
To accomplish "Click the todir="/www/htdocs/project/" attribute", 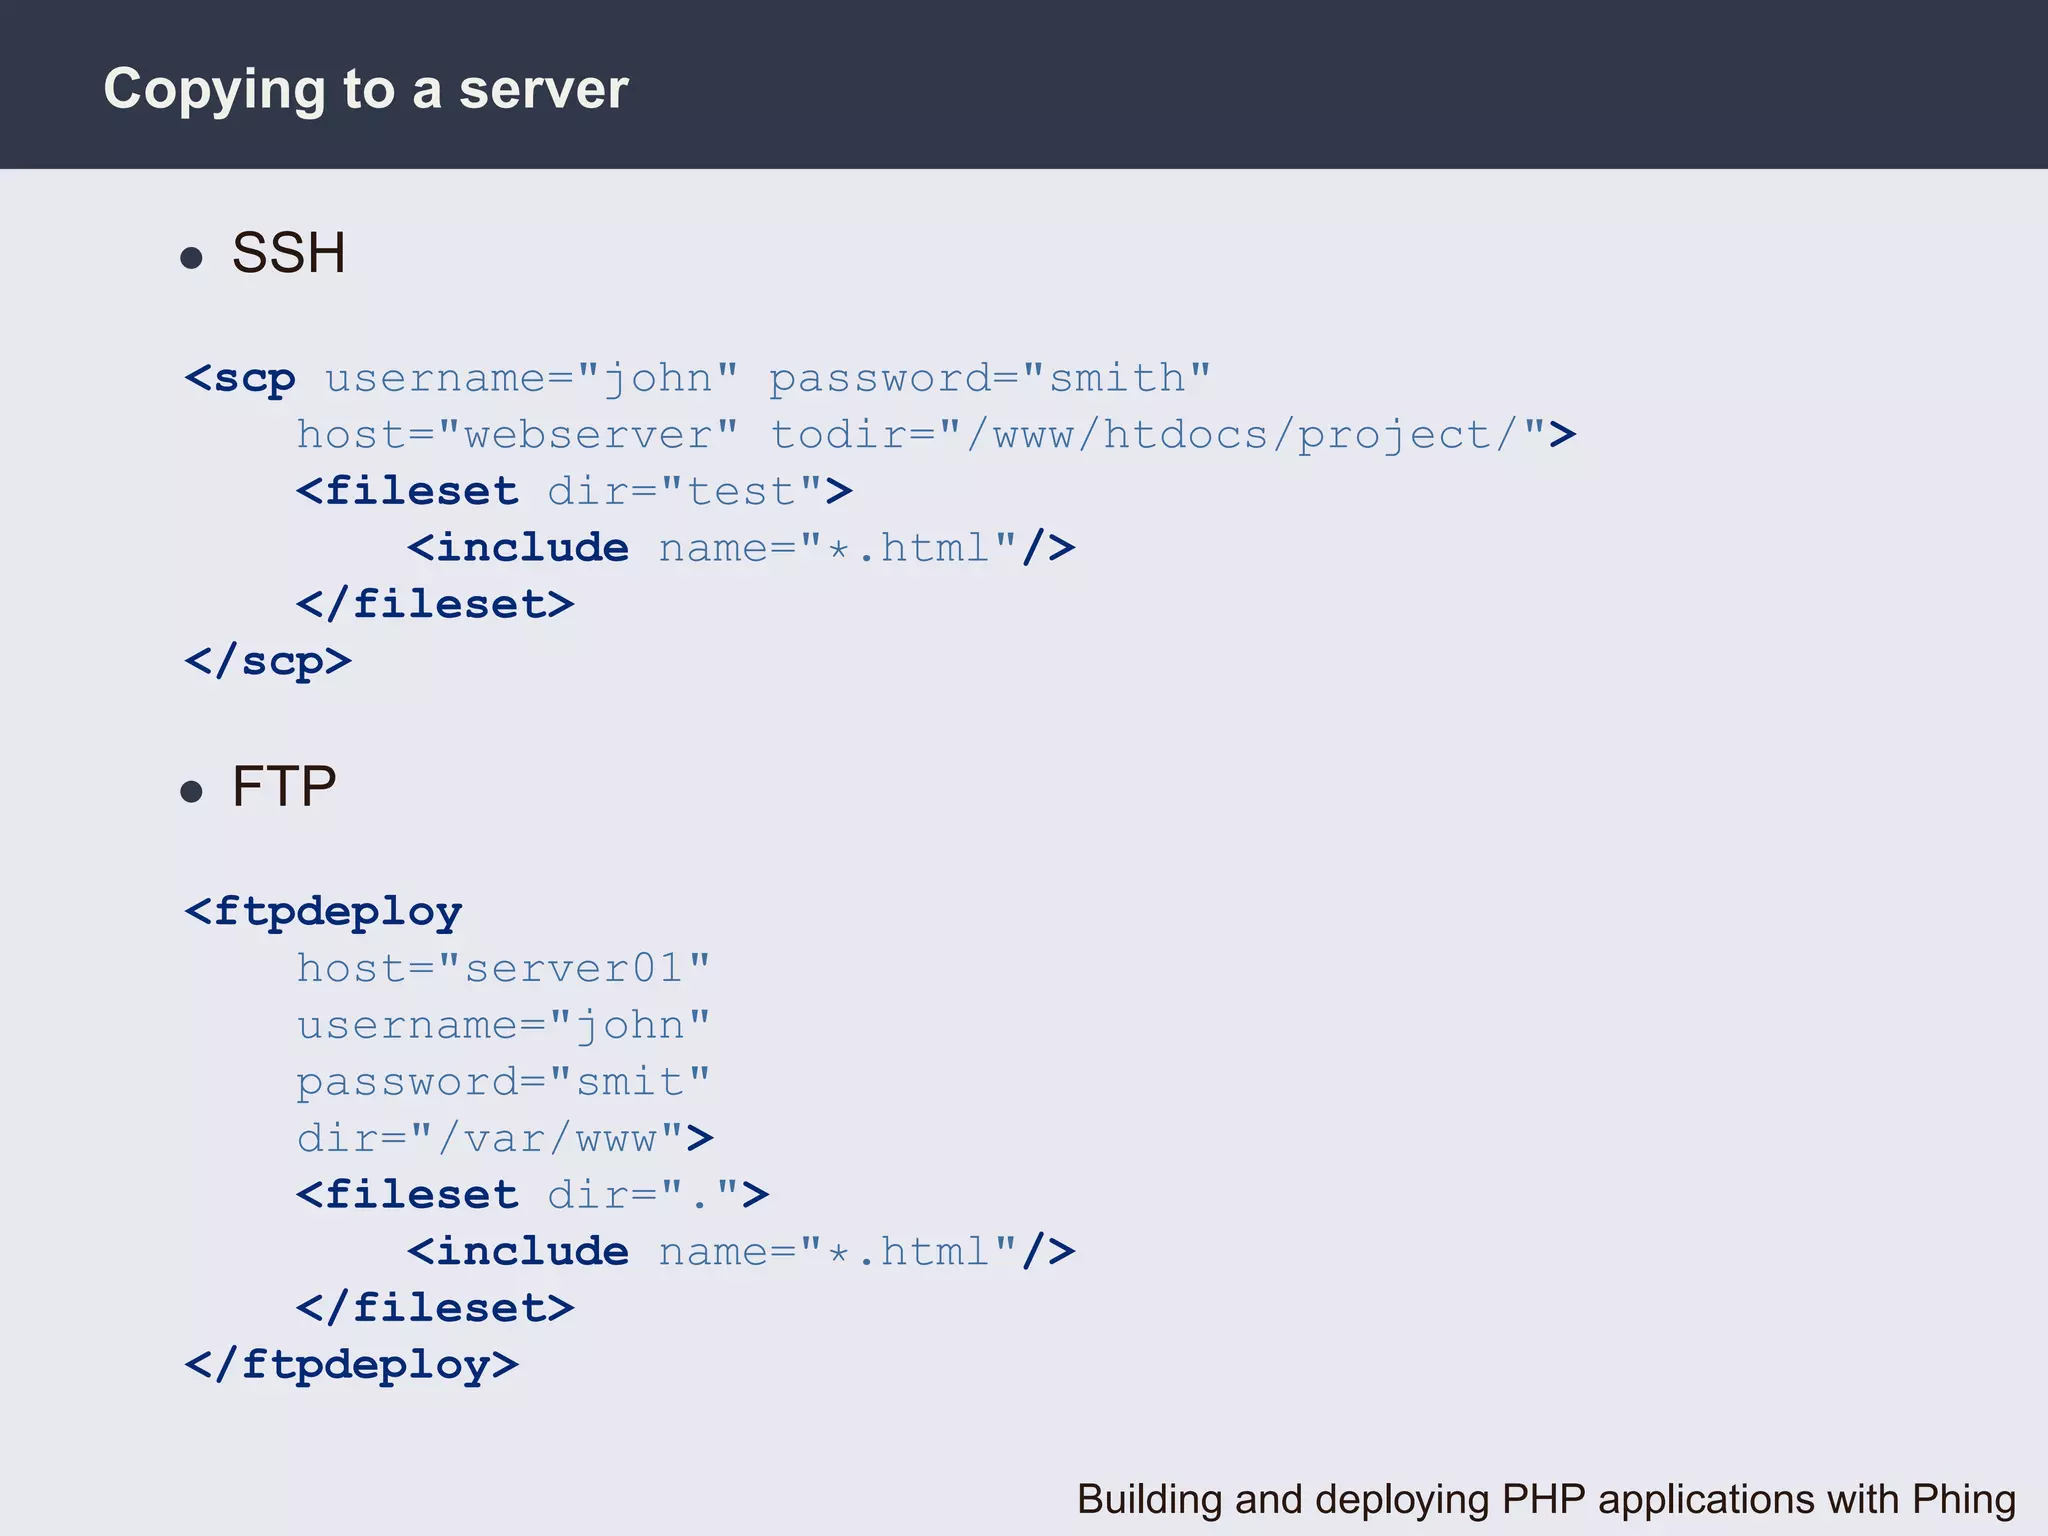I will [x=1157, y=435].
